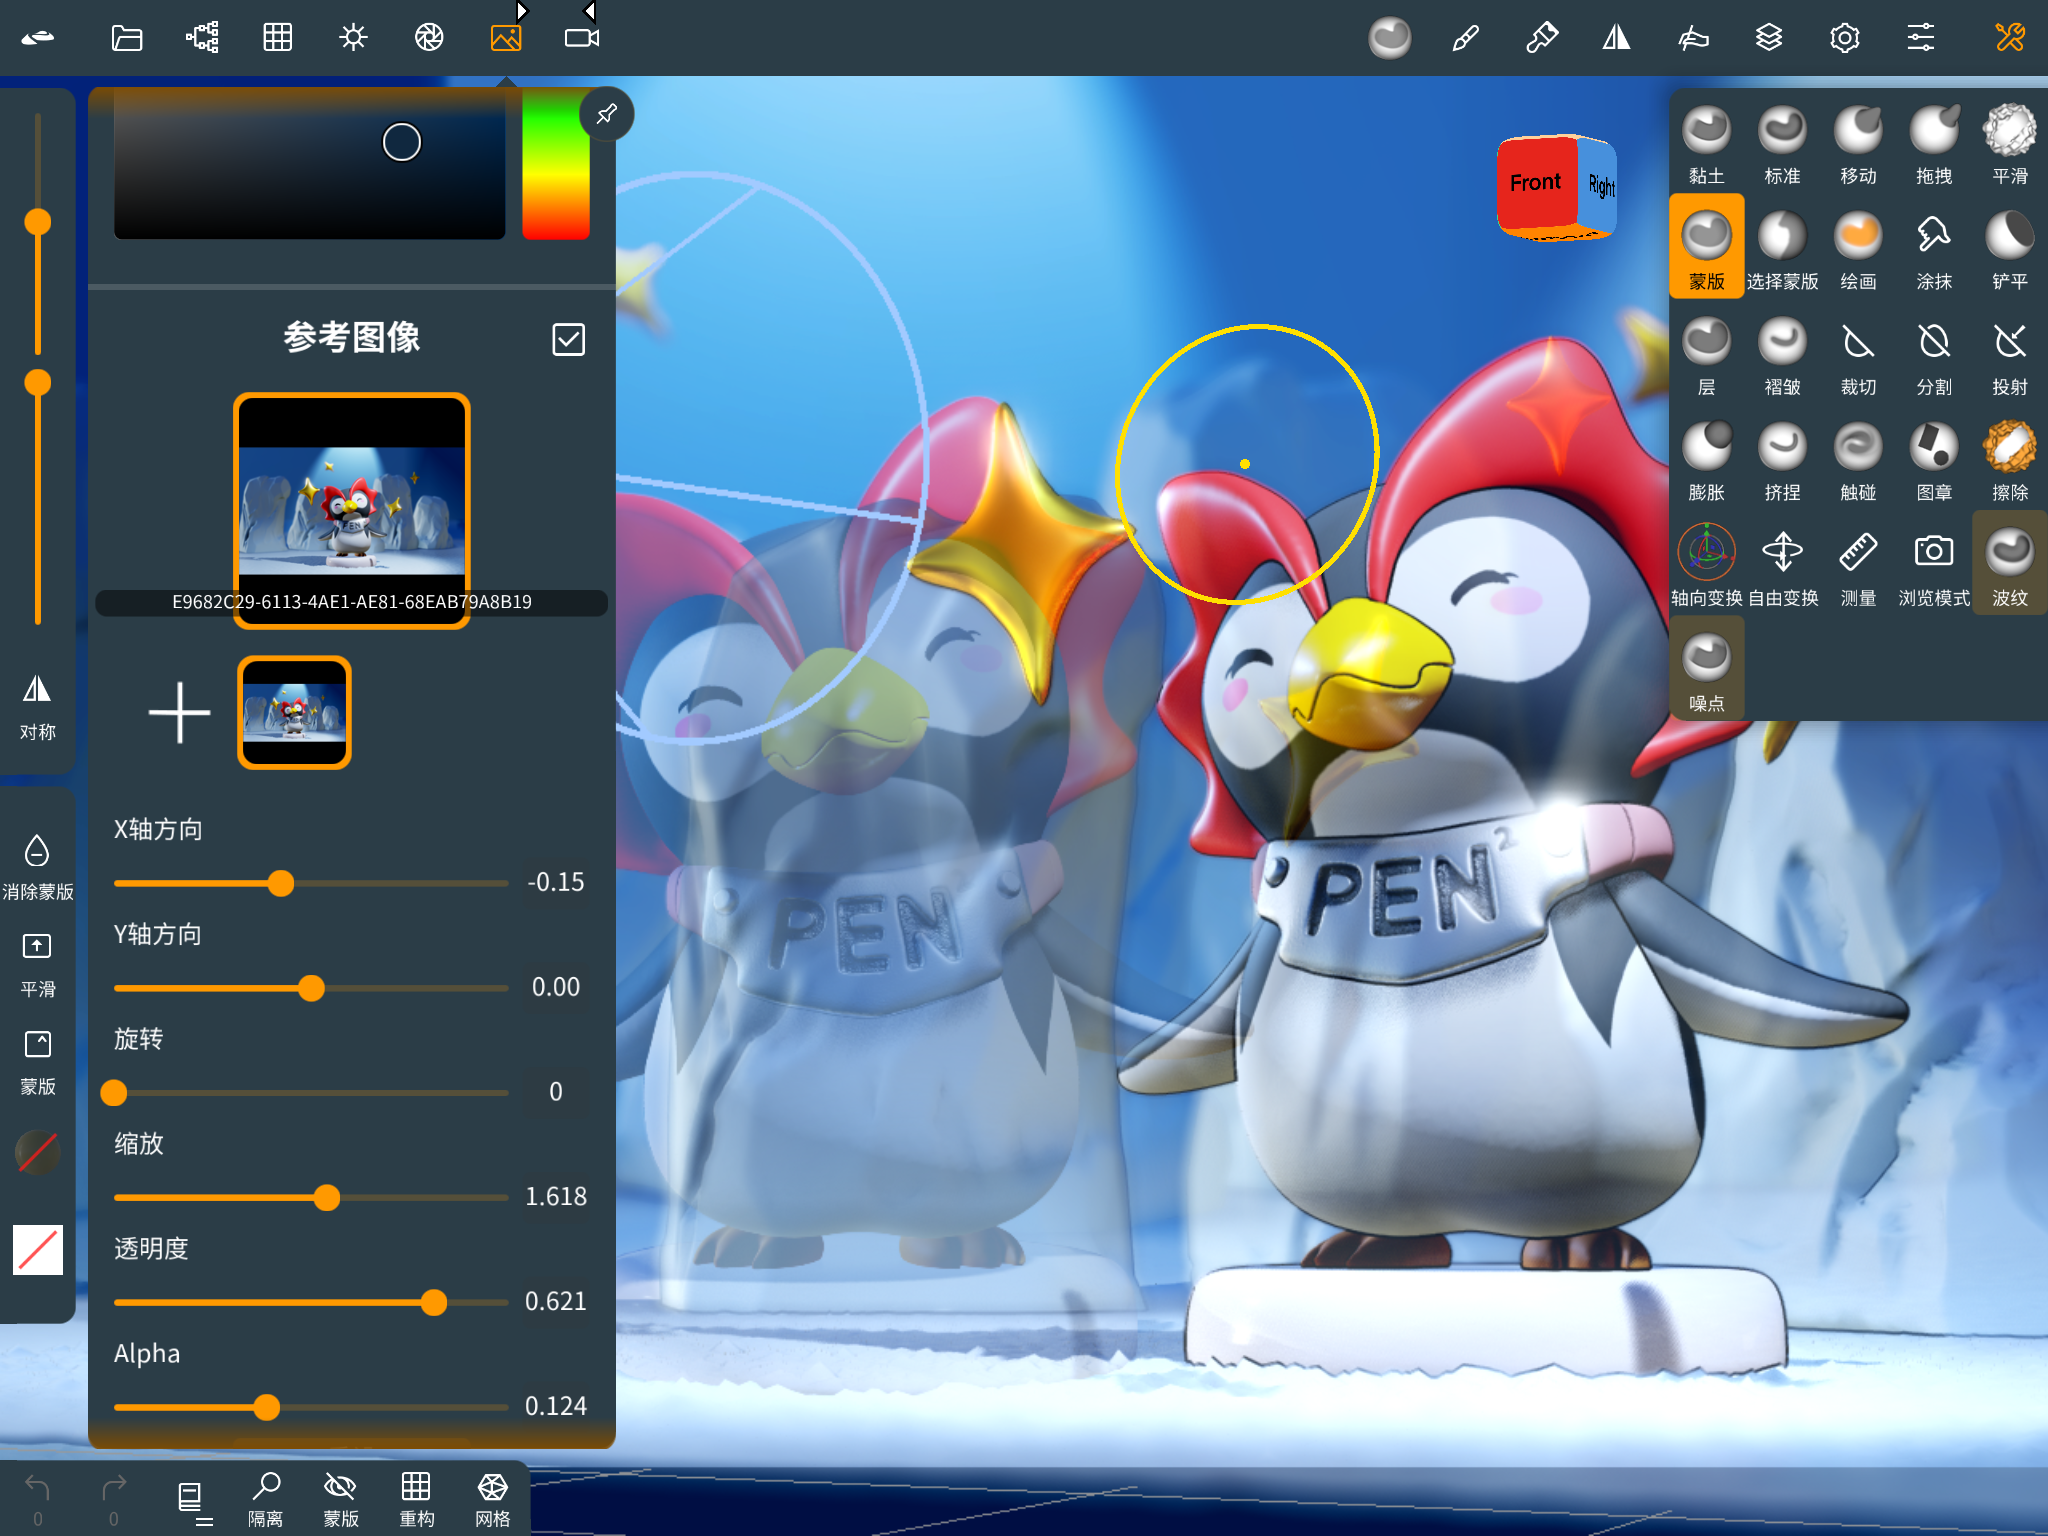
Task: Add a new reference image with plus button
Action: point(179,712)
